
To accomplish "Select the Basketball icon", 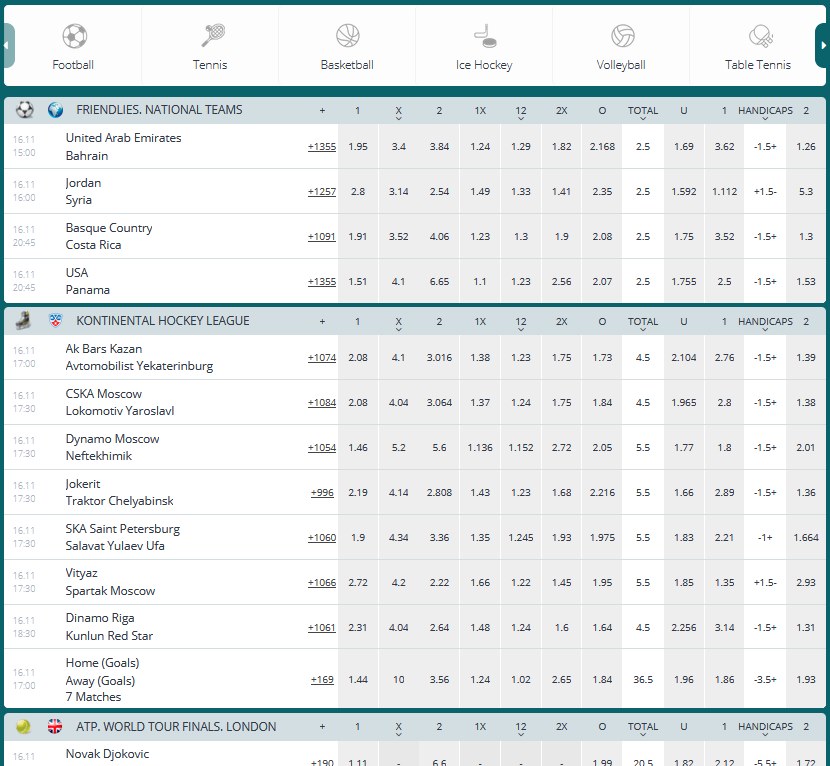I will (348, 35).
